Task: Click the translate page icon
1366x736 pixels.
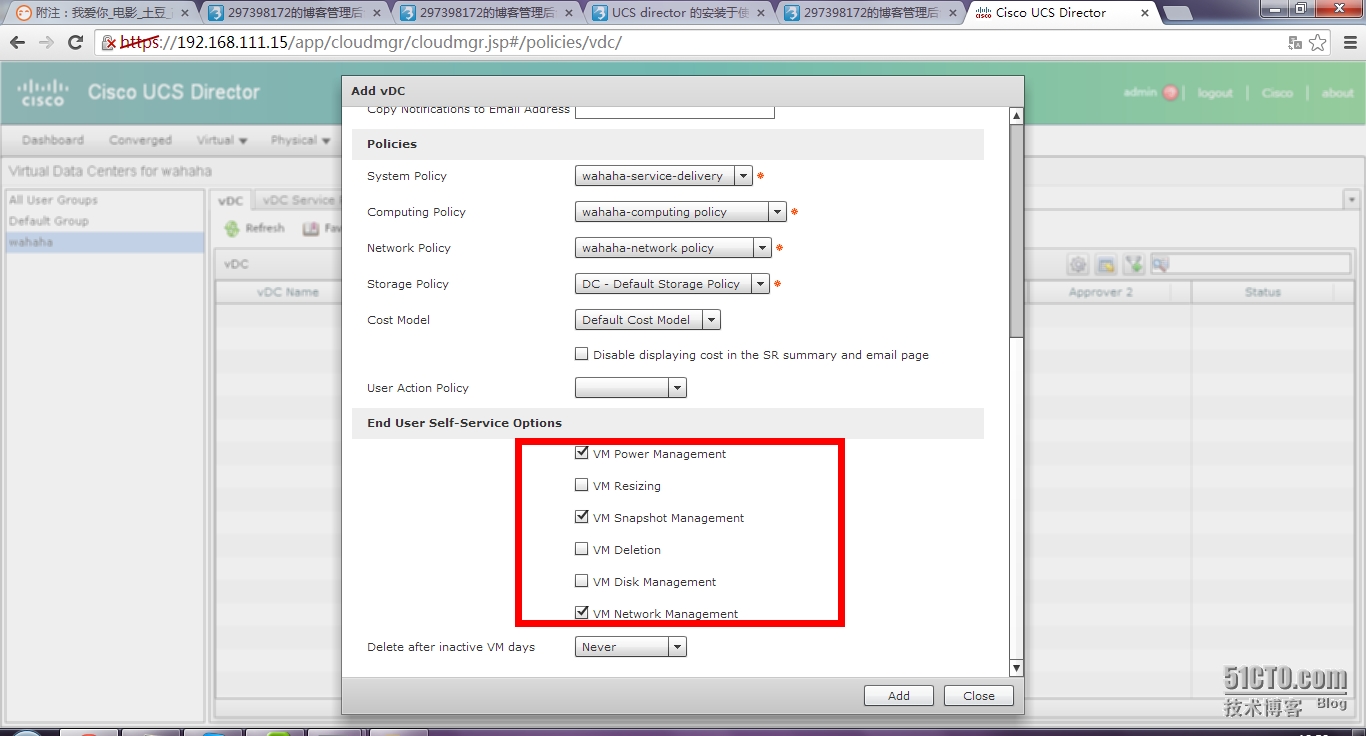Action: [x=1295, y=43]
